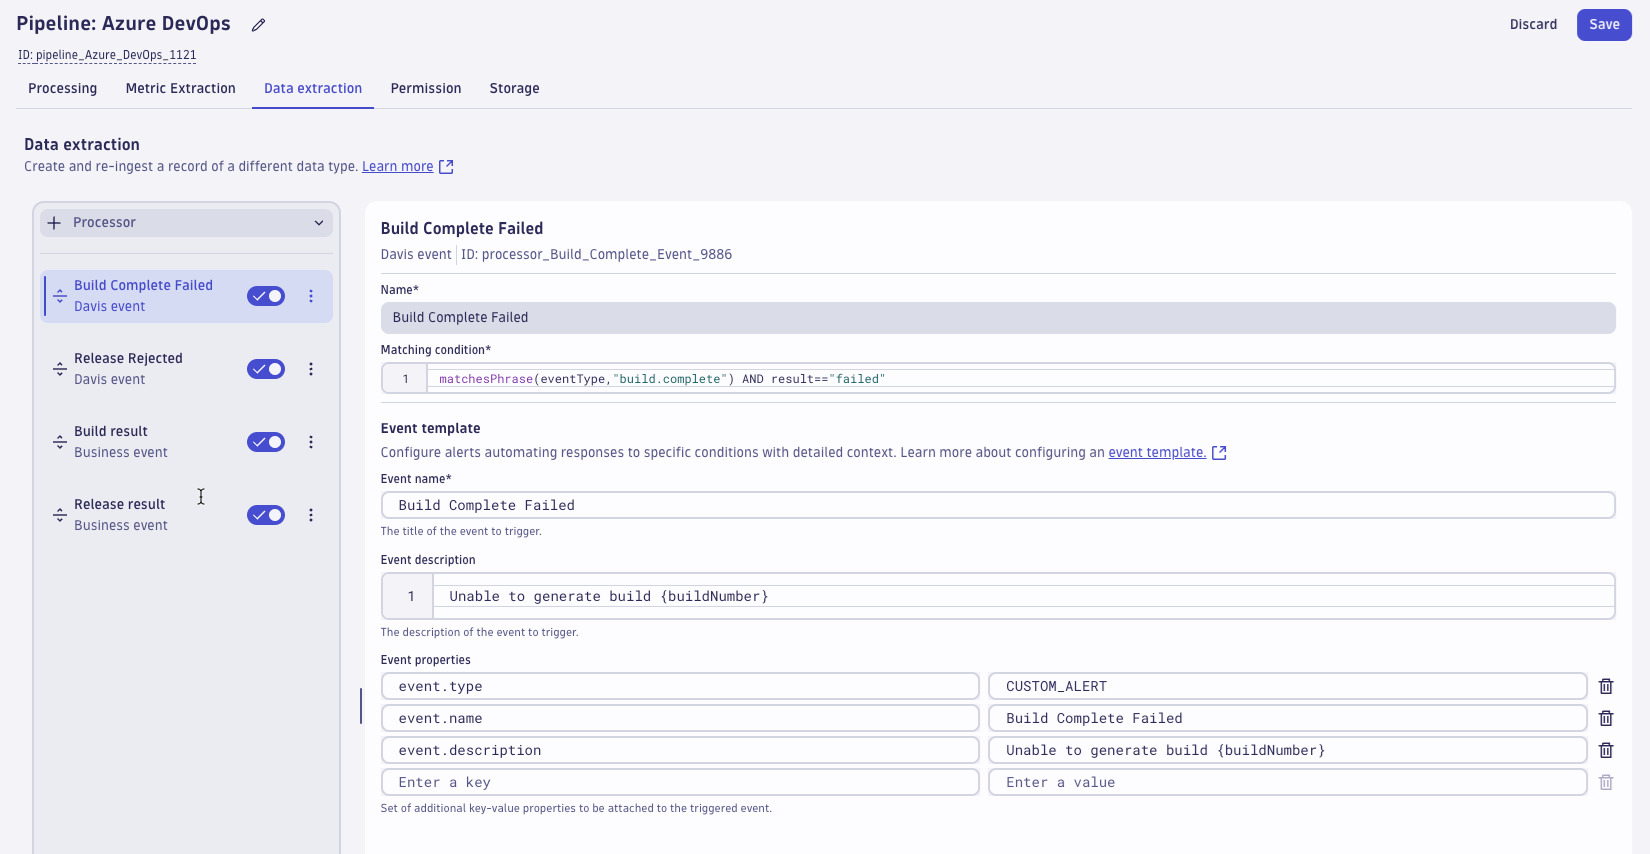Open the Permission tab

coord(426,88)
